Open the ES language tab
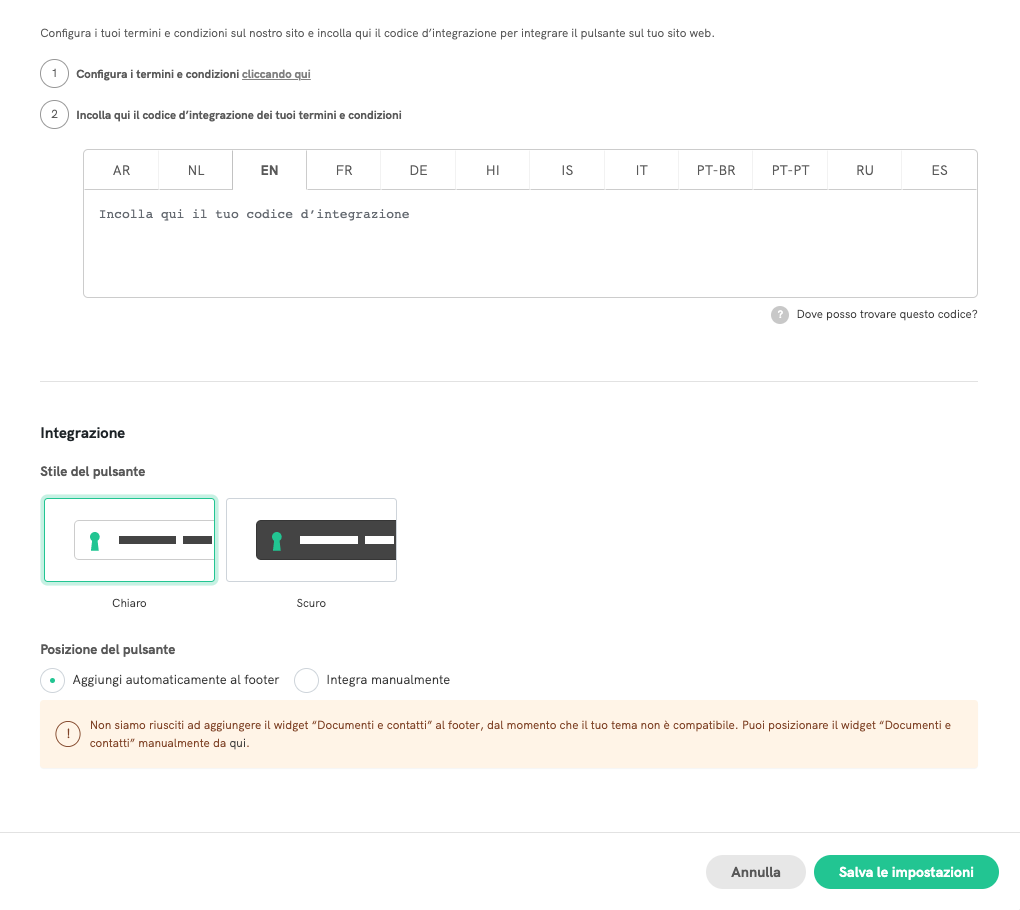The height and width of the screenshot is (910, 1020). [939, 171]
